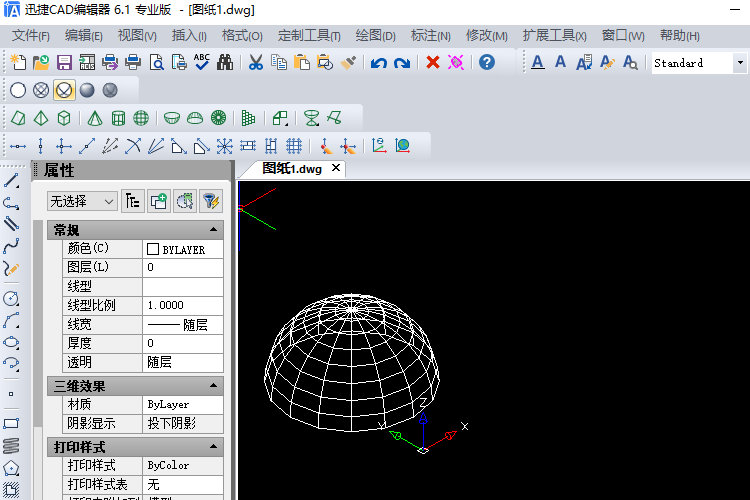Select the Dish mesh tool
Screen dimensions: 750x500
(172, 118)
